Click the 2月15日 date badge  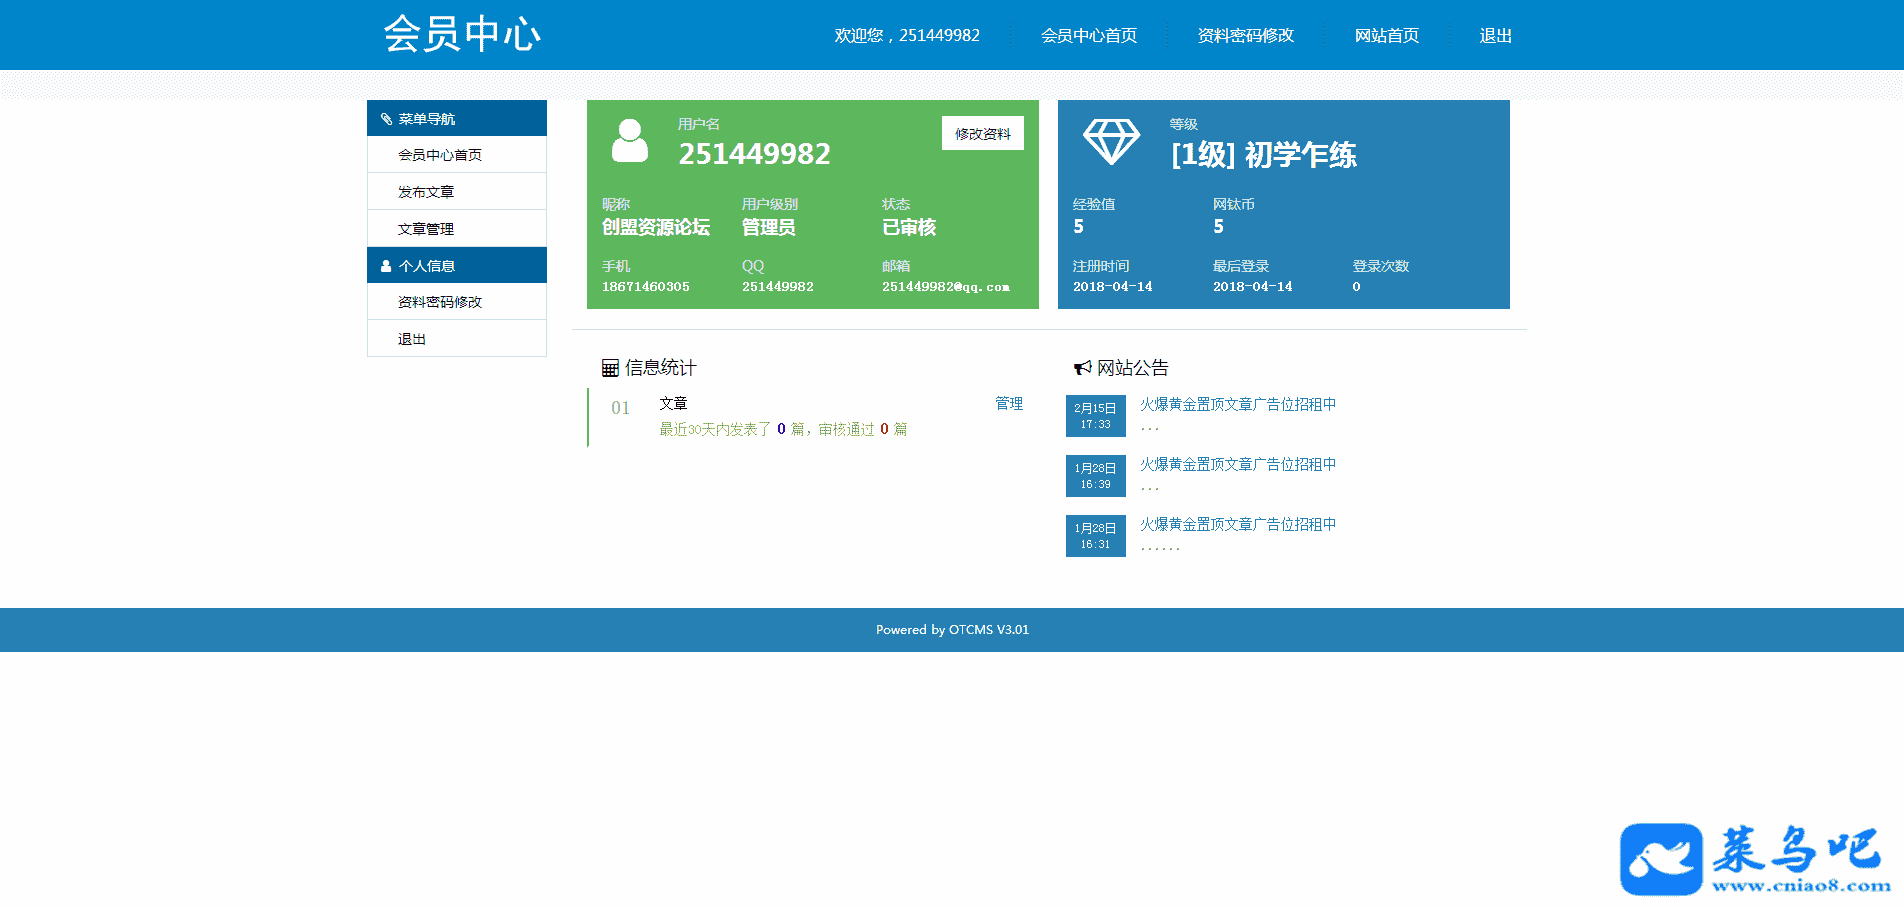[1095, 416]
